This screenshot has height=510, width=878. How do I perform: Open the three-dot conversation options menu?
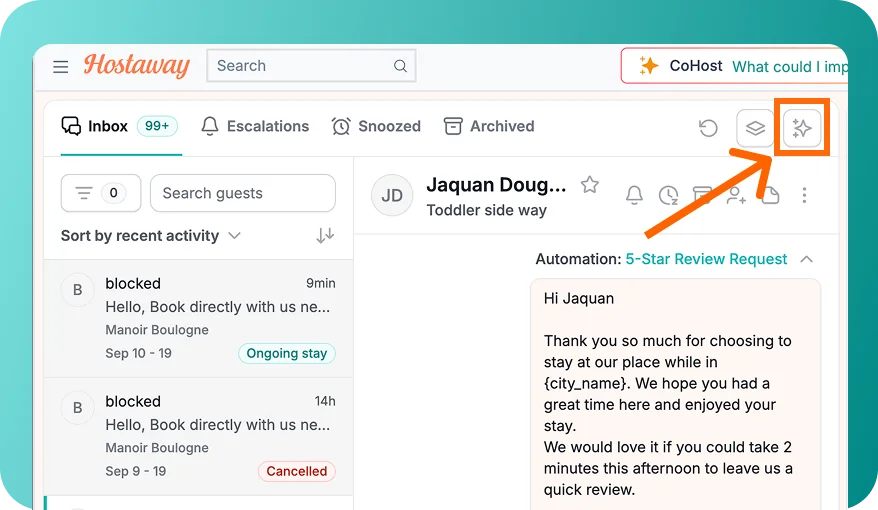(x=804, y=195)
